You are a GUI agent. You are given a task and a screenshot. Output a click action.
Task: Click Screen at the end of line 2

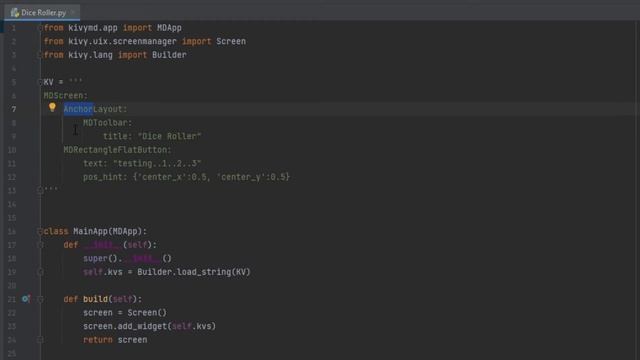click(x=231, y=41)
